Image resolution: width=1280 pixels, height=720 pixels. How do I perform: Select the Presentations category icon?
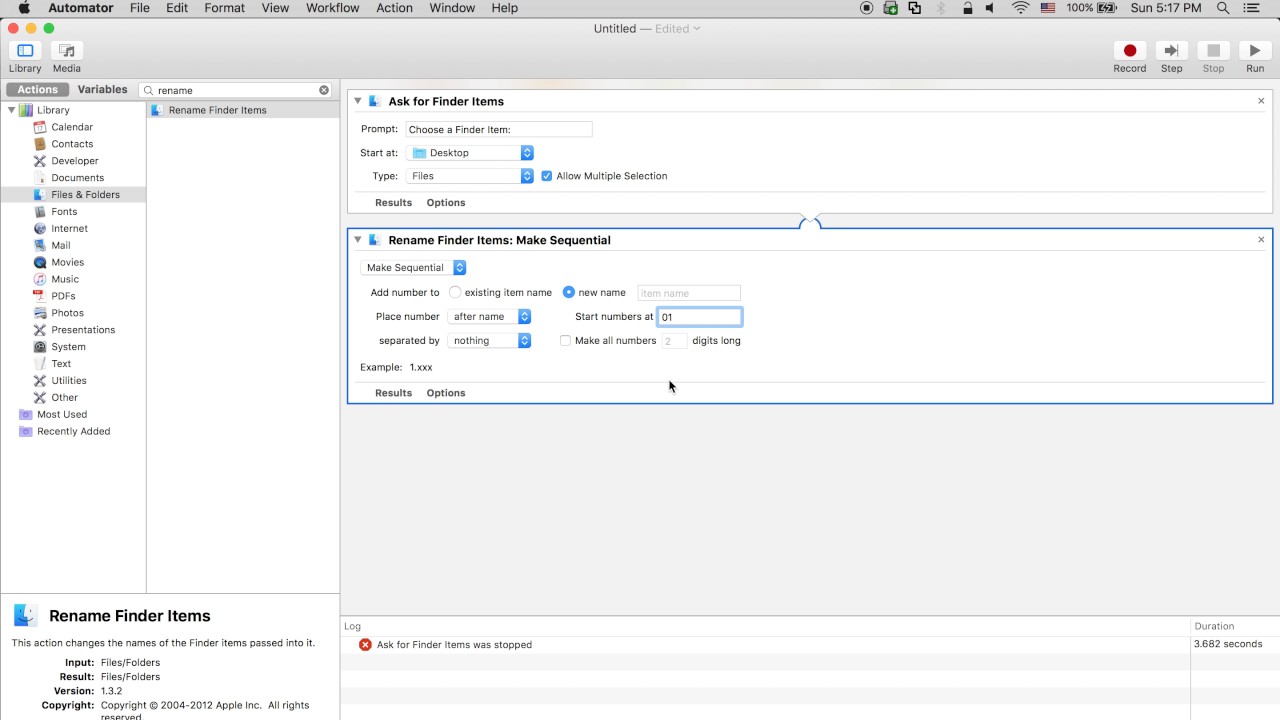tap(40, 330)
